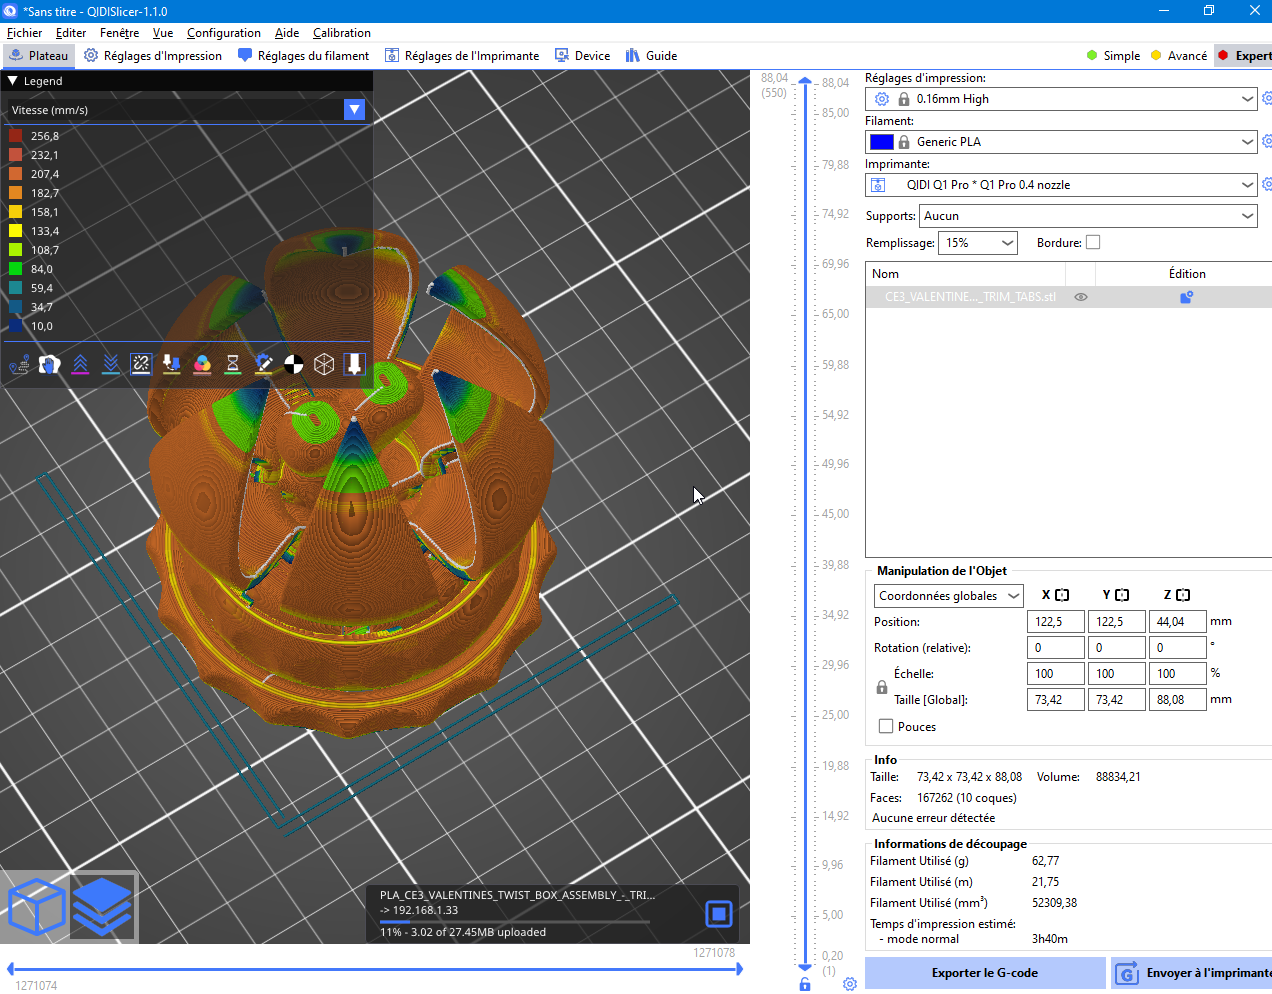Open the Remplissage 15% dropdown
Viewport: 1272px width, 994px height.
pos(979,243)
